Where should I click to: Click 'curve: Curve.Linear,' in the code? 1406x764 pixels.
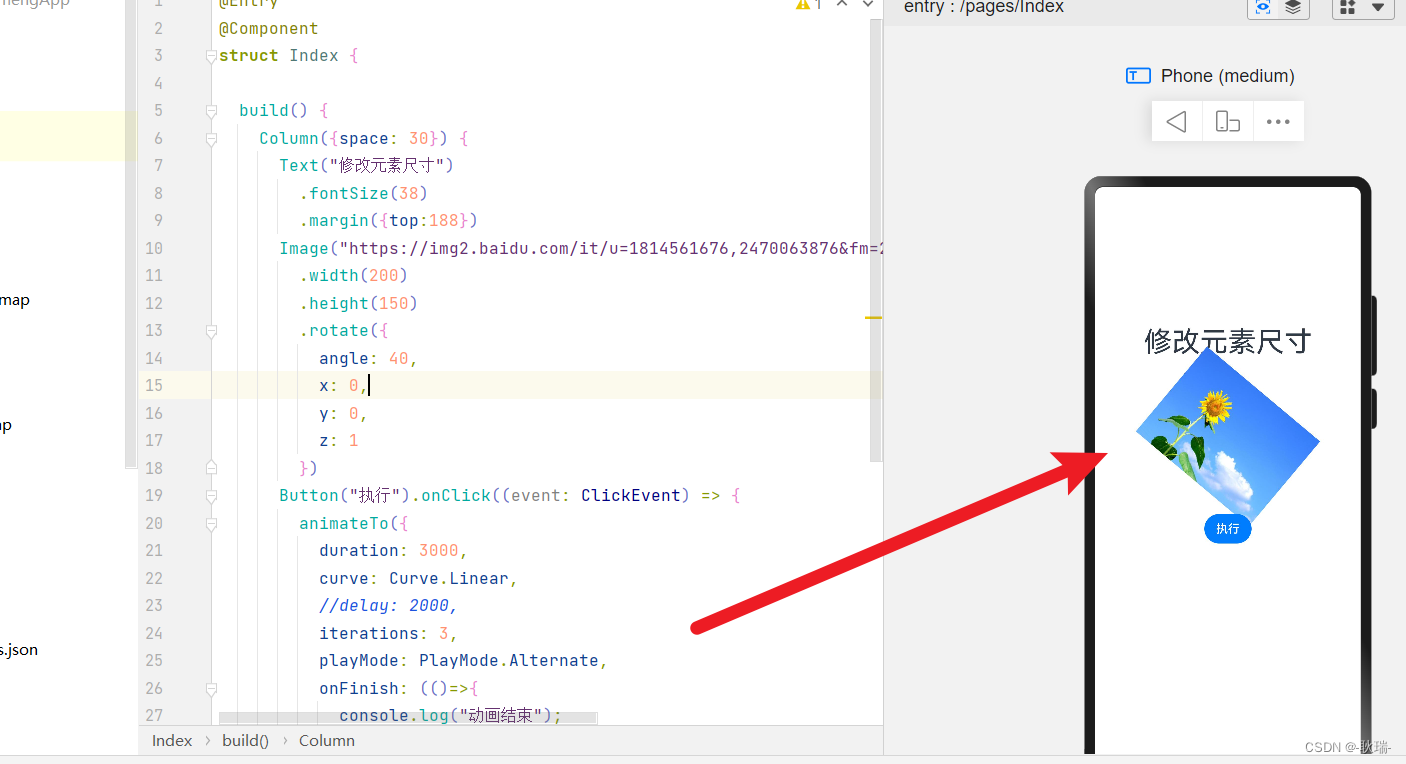[x=418, y=578]
